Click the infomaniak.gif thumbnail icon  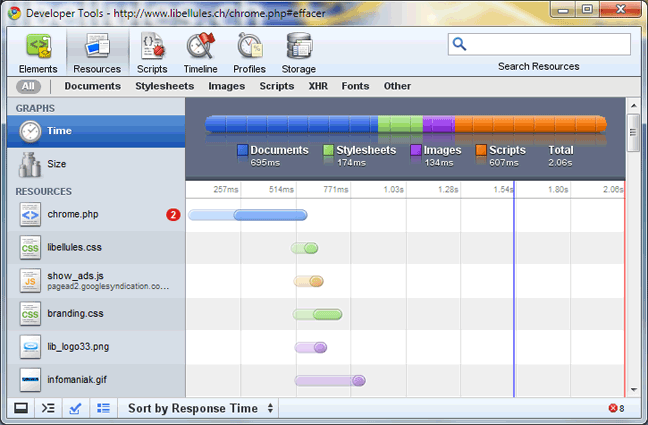[x=30, y=380]
